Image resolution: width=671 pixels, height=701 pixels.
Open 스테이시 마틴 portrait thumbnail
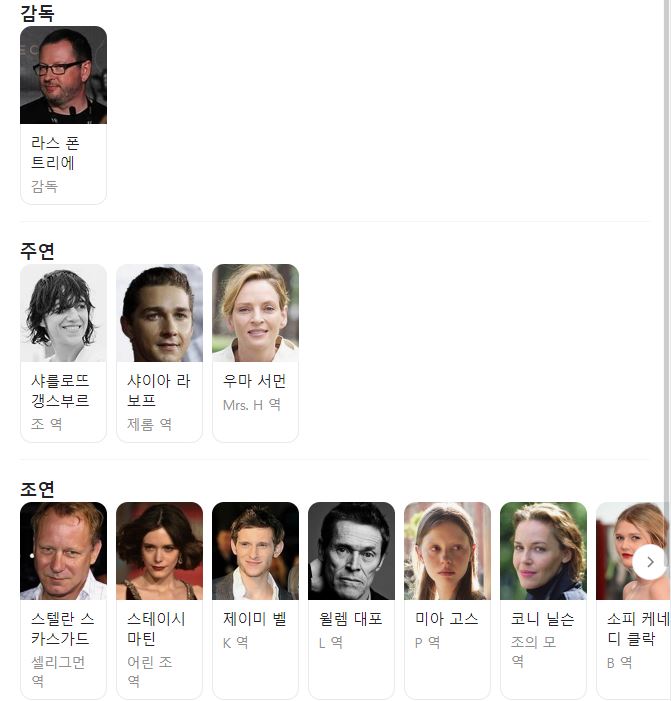(160, 551)
